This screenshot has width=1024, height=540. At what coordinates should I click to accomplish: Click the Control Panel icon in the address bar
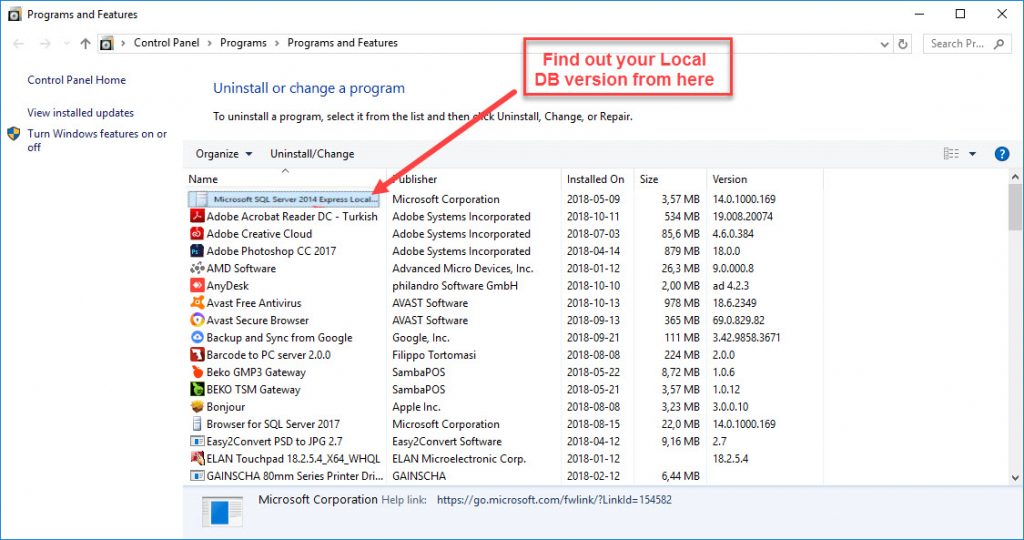106,44
